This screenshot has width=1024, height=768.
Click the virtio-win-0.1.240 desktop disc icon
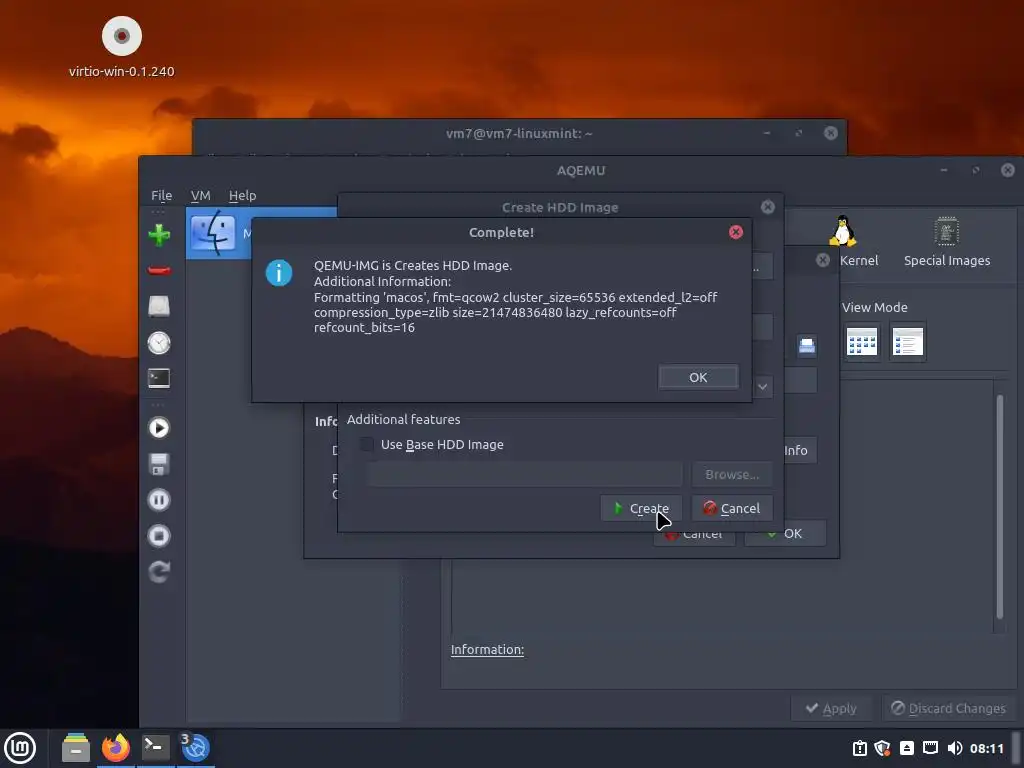pyautogui.click(x=121, y=36)
